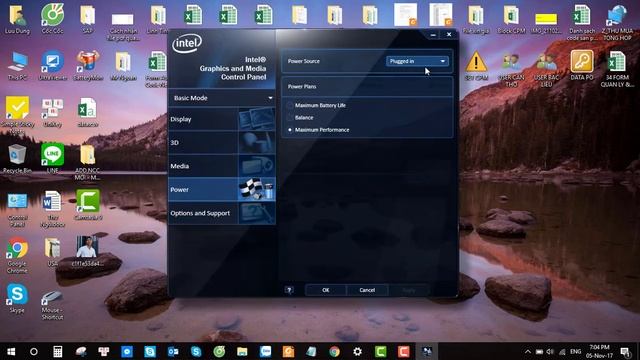Screen dimensions: 640x360
Task: Open the Recycle Bin
Action: tap(17, 159)
